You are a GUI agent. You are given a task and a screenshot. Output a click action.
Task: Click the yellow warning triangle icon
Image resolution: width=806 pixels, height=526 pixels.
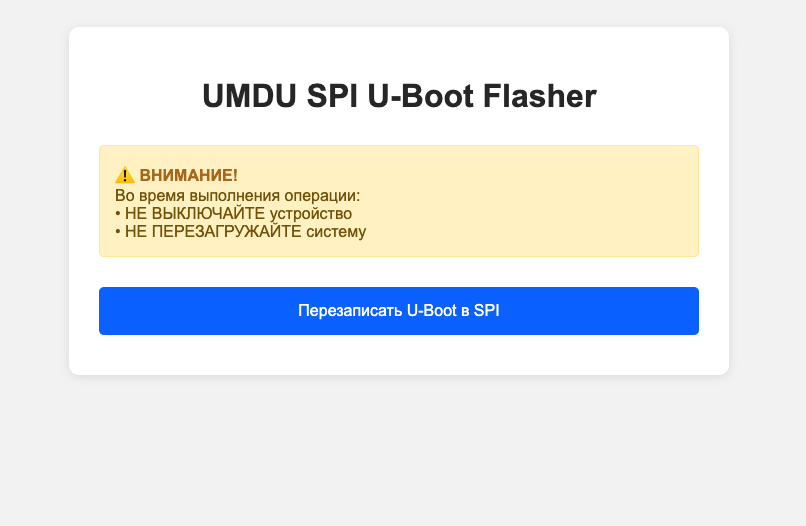coord(125,176)
